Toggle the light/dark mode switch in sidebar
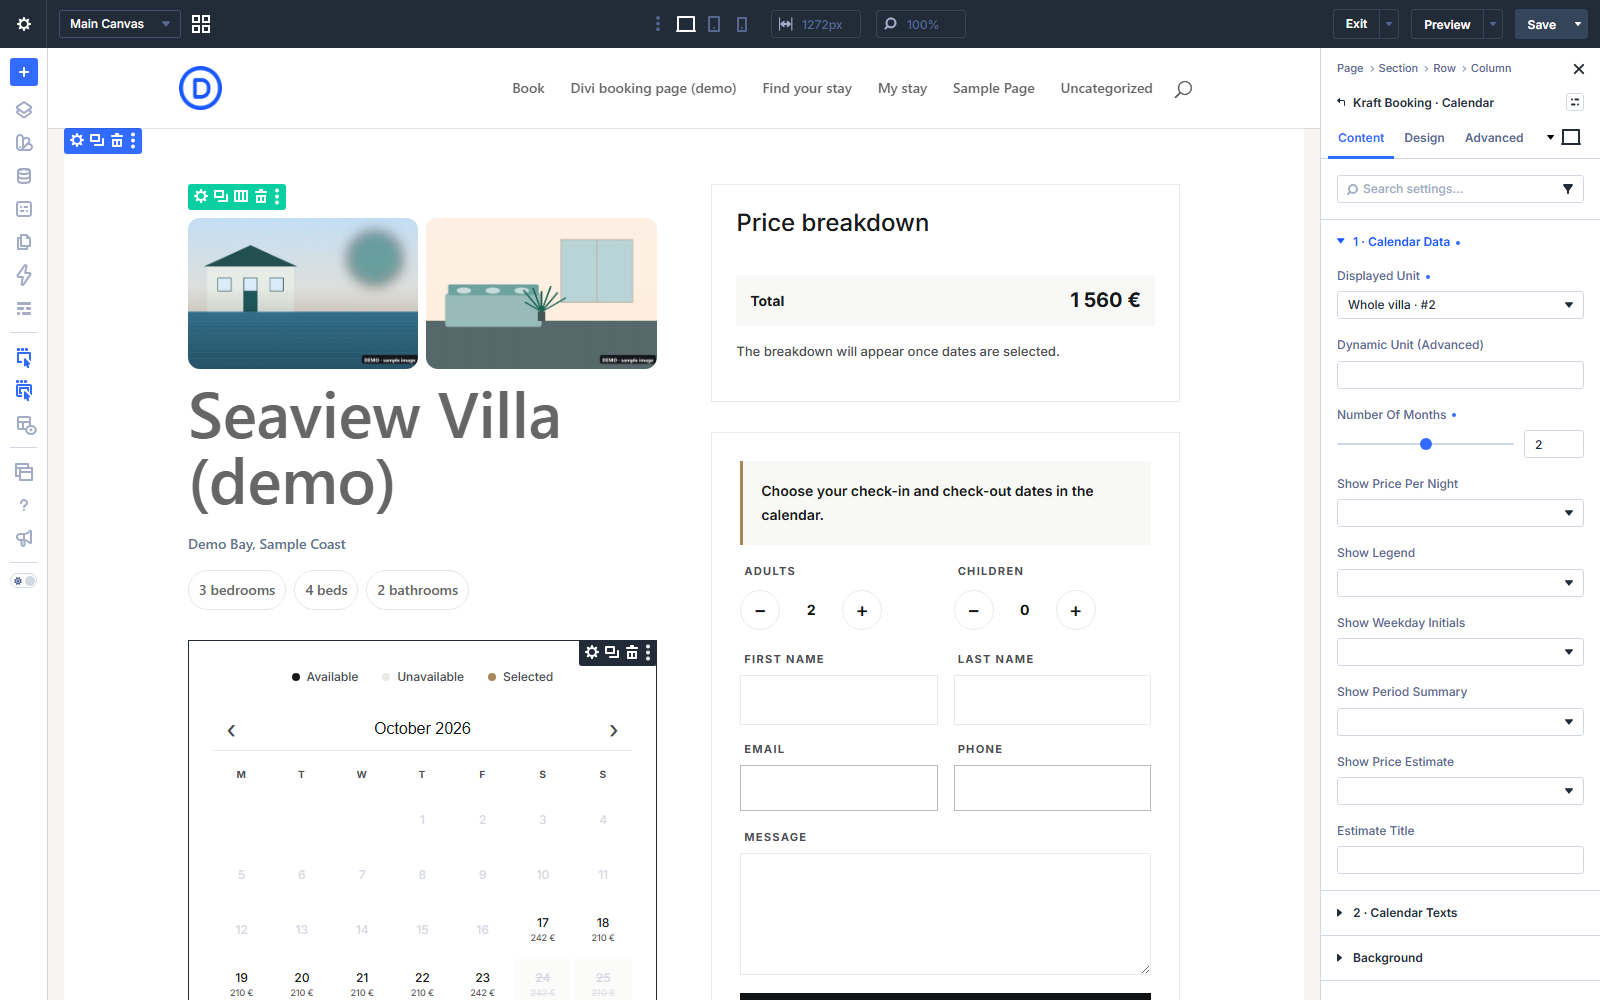Image resolution: width=1600 pixels, height=1000 pixels. tap(24, 581)
